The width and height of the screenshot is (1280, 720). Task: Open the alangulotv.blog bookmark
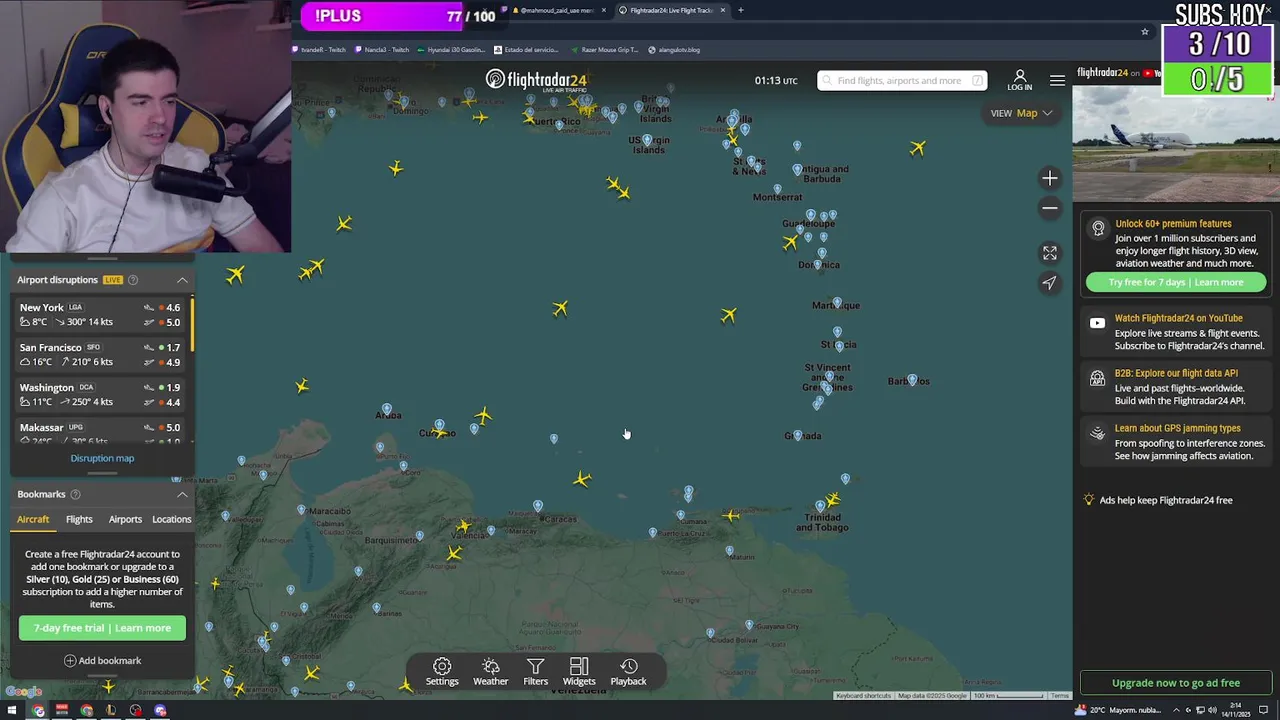click(x=674, y=49)
